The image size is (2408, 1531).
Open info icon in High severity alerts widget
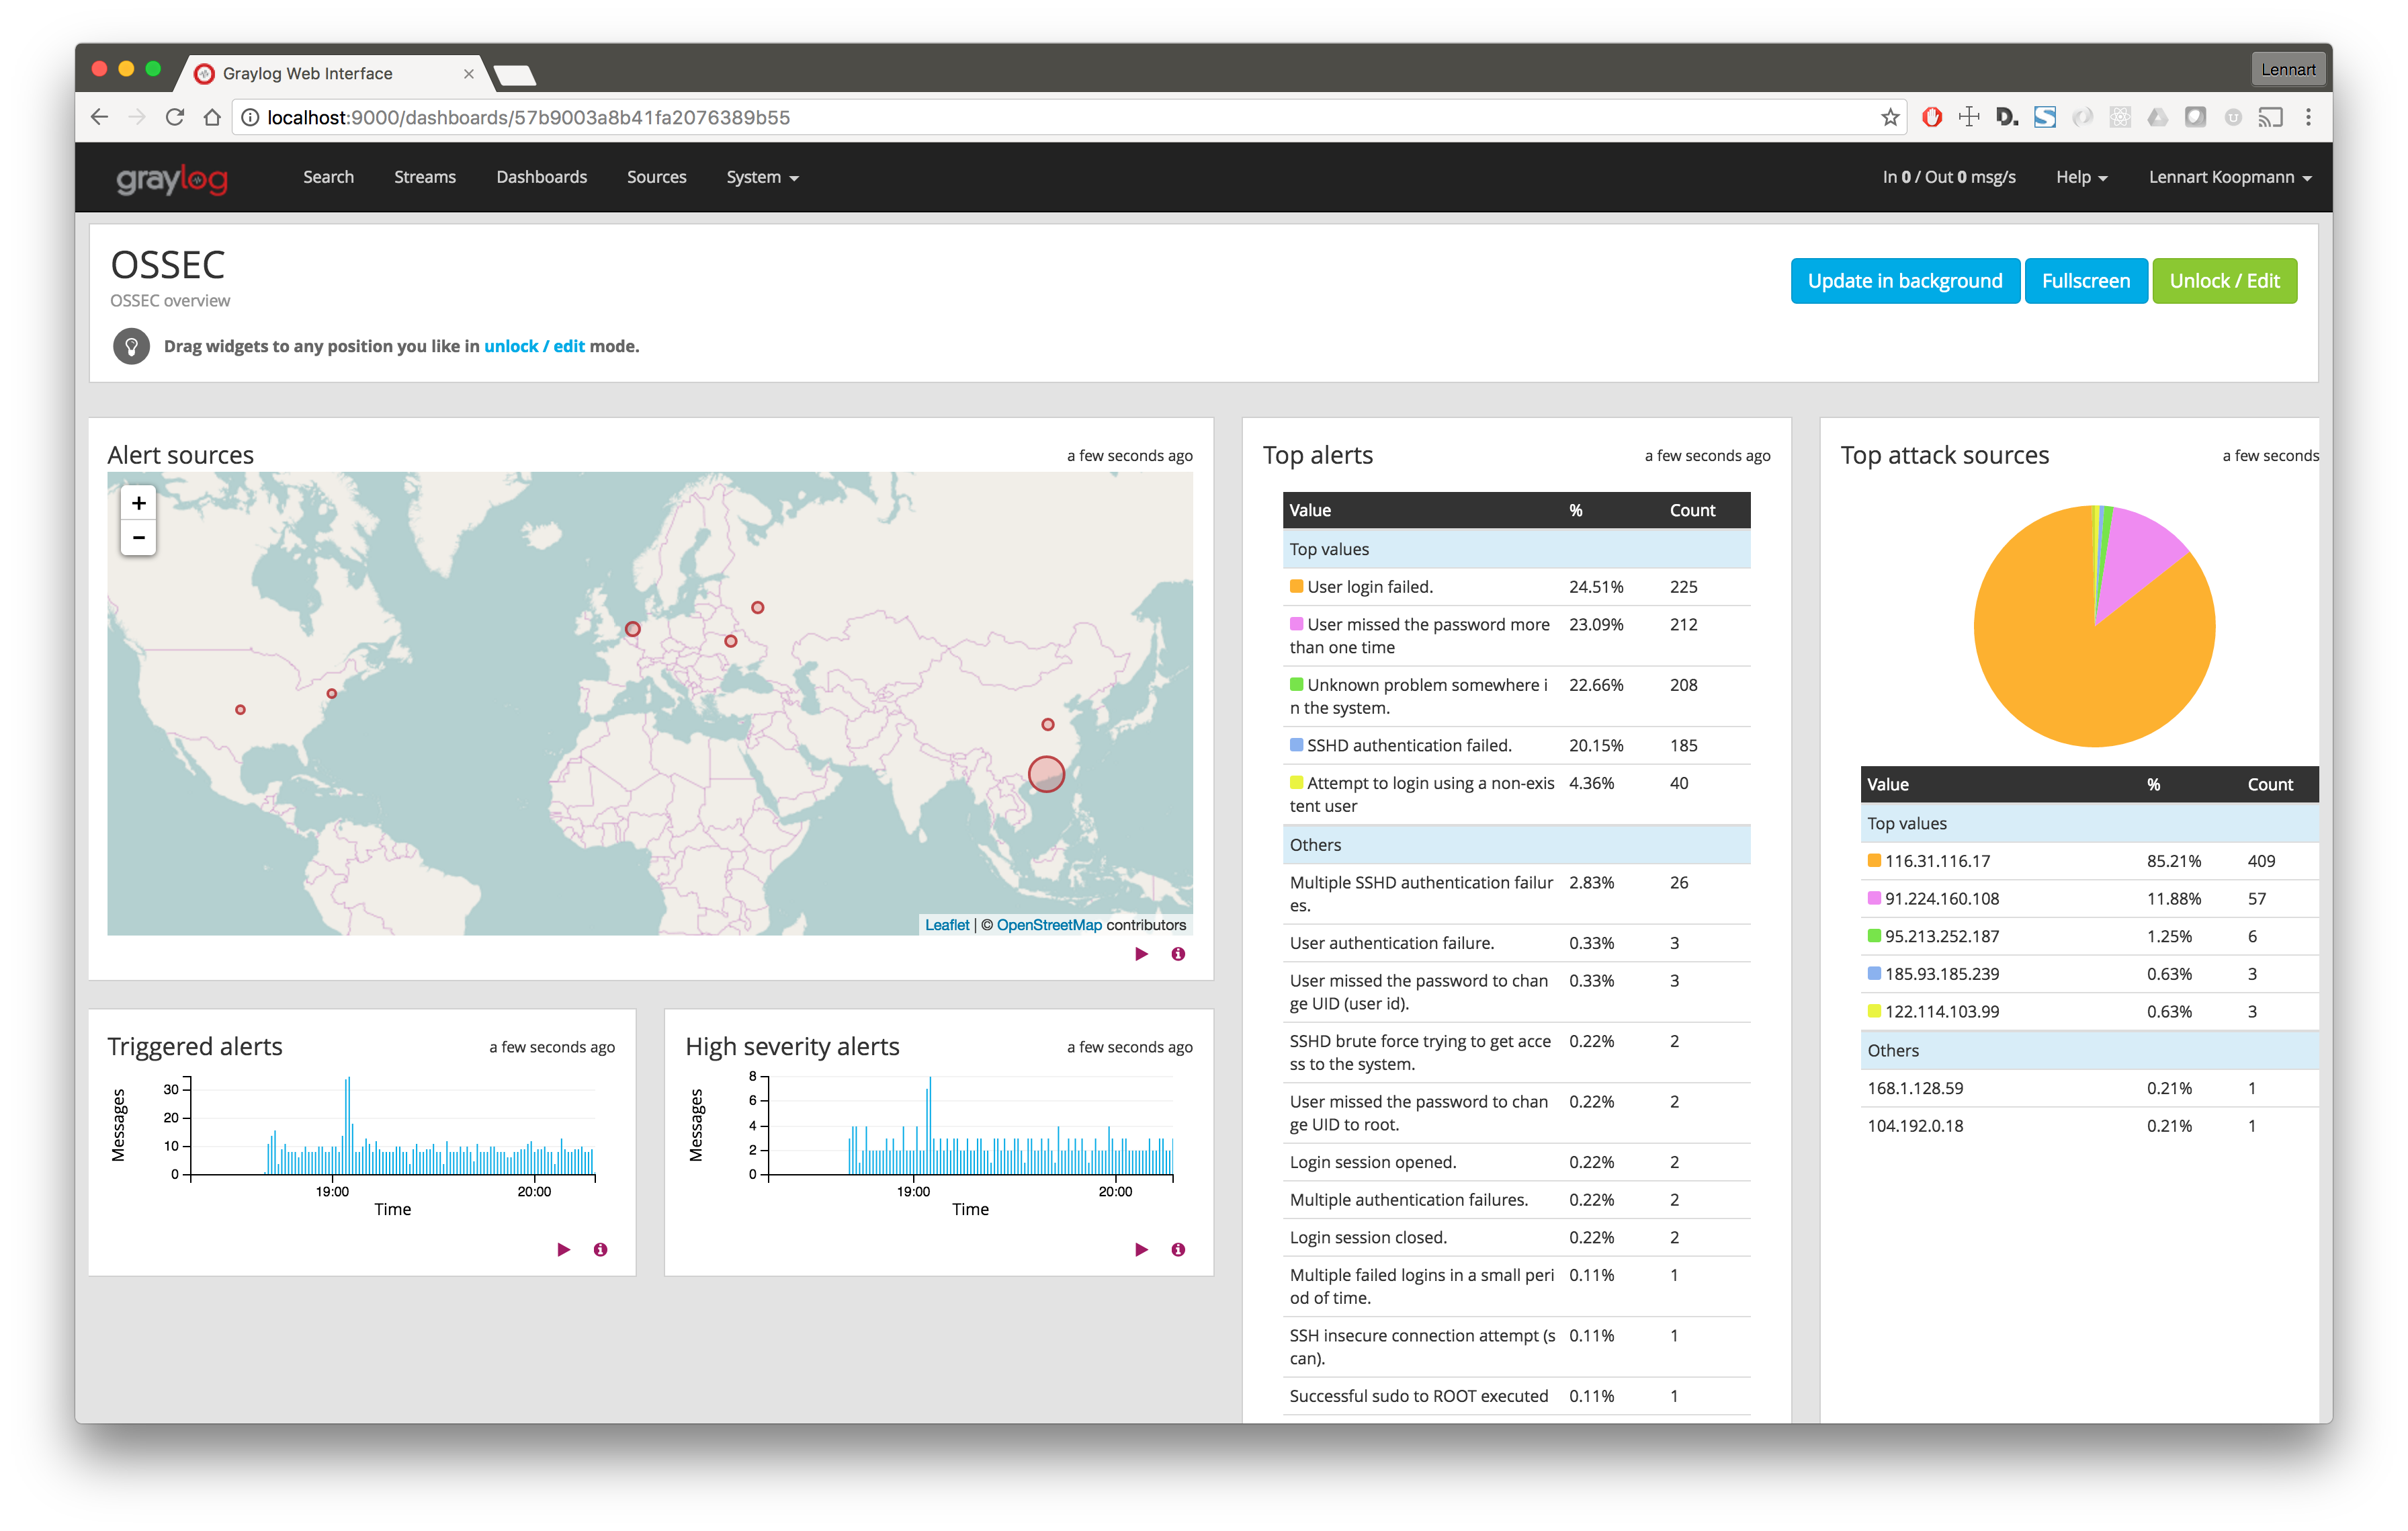(x=1178, y=1249)
